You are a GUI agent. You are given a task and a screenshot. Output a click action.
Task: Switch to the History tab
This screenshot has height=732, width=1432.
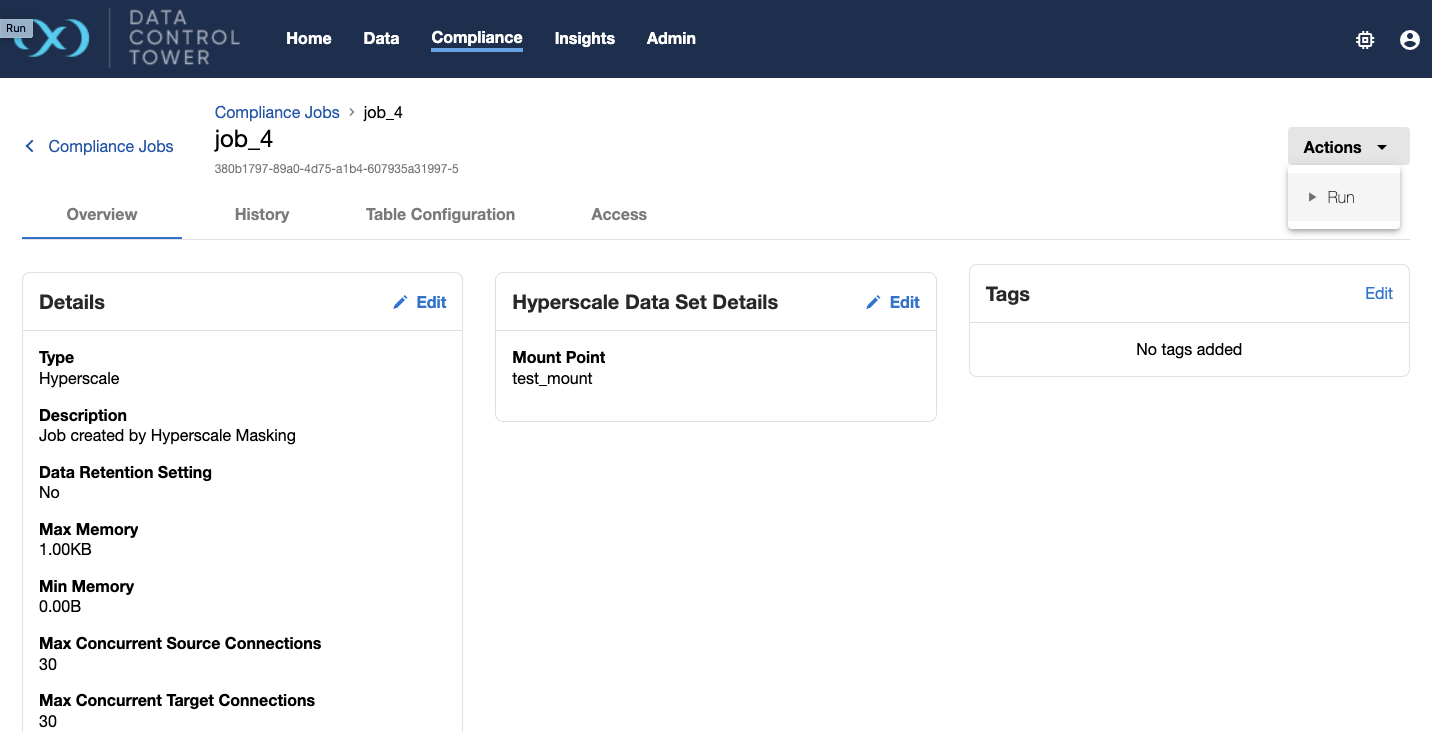click(261, 214)
